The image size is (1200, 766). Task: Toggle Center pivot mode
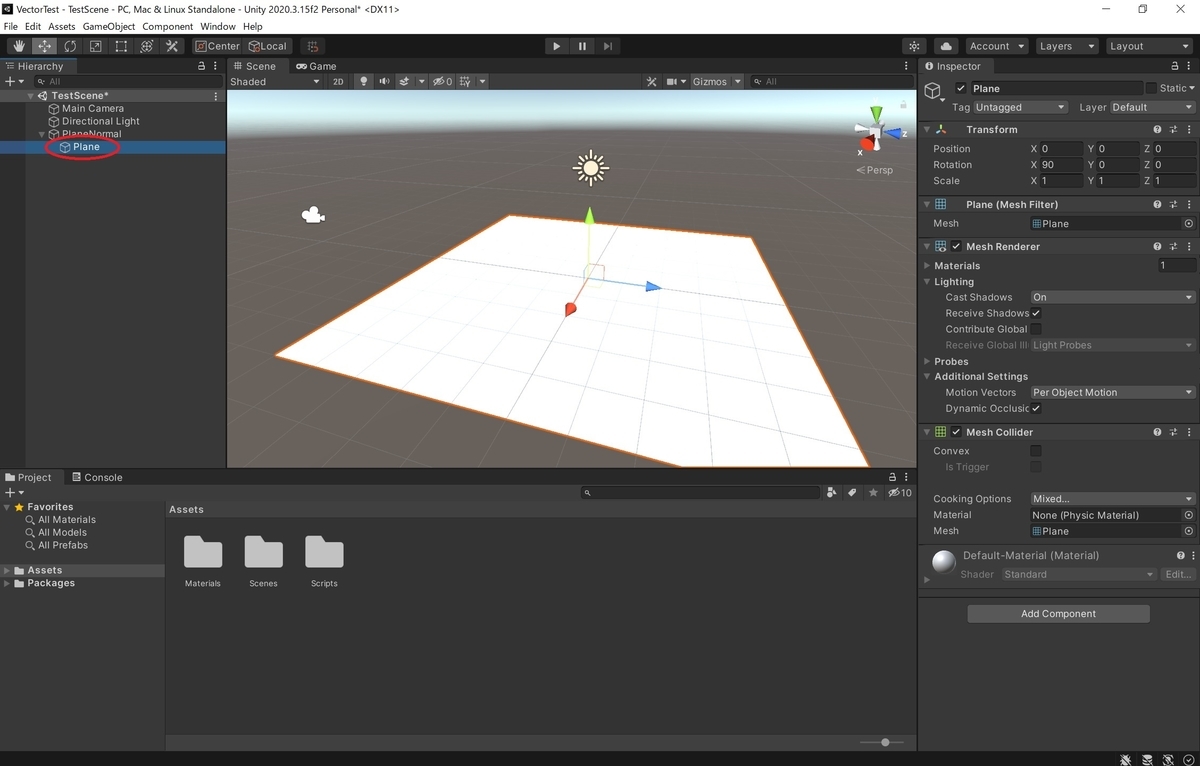(x=218, y=46)
